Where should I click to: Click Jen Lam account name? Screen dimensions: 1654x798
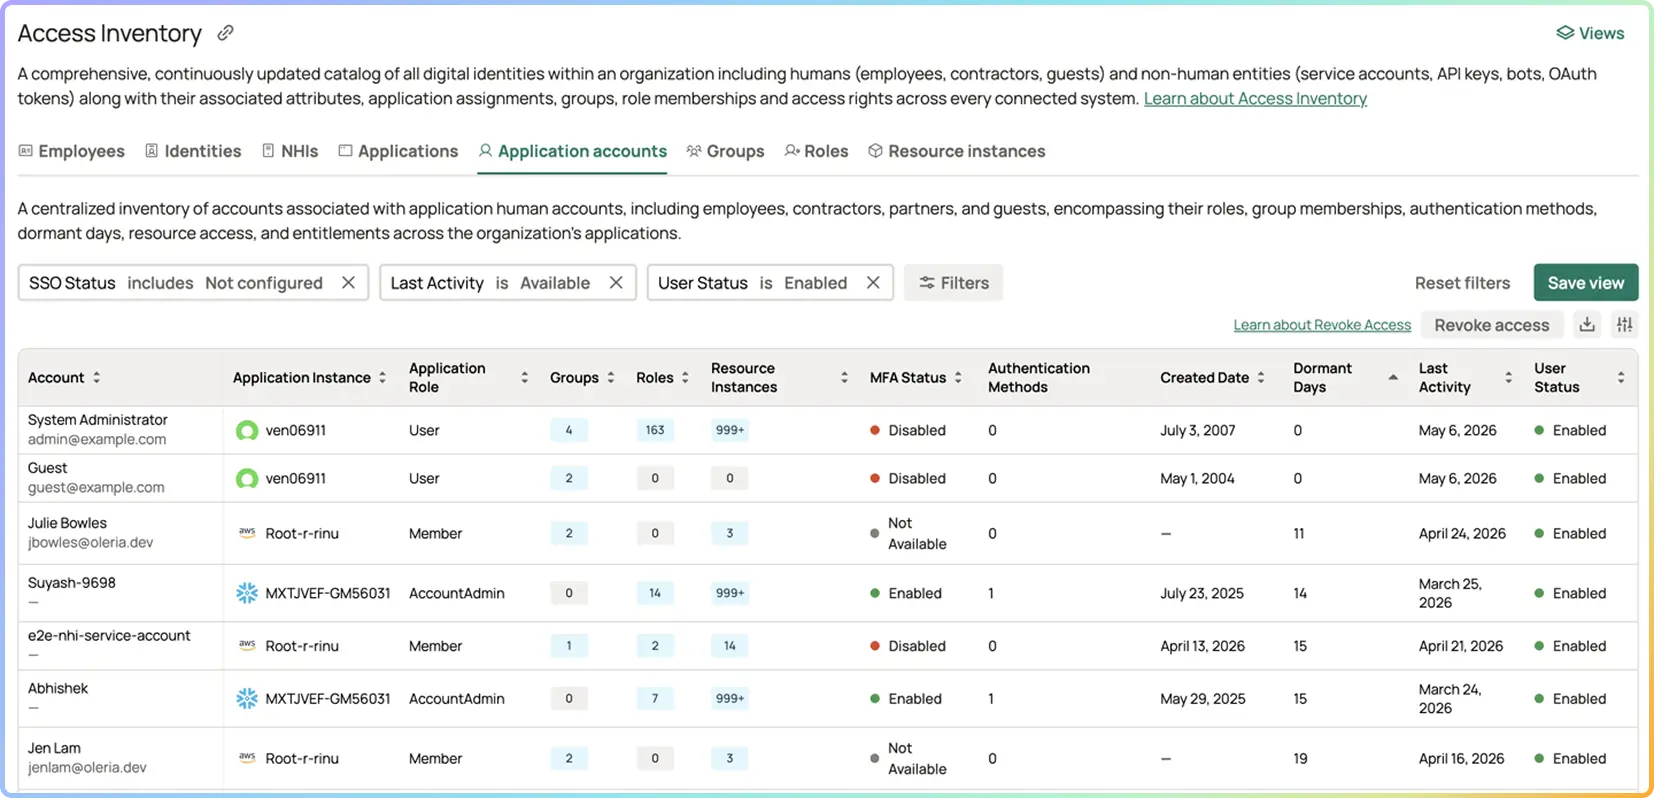click(x=54, y=748)
